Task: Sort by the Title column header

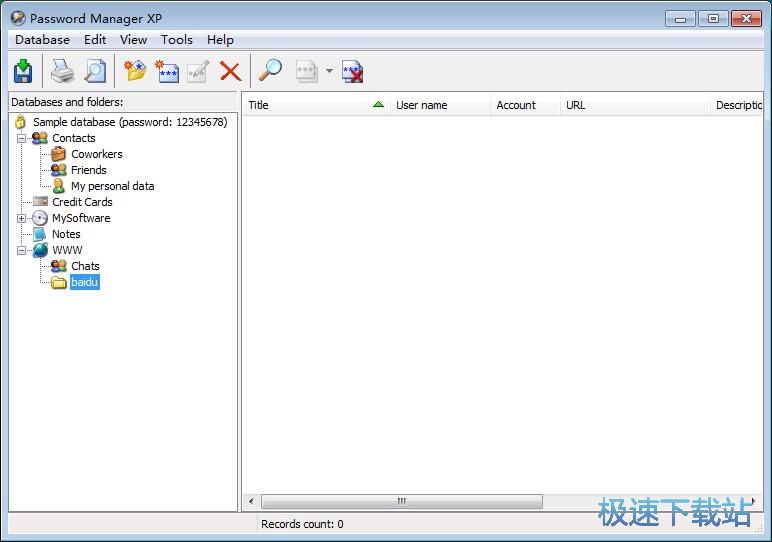Action: tap(316, 105)
